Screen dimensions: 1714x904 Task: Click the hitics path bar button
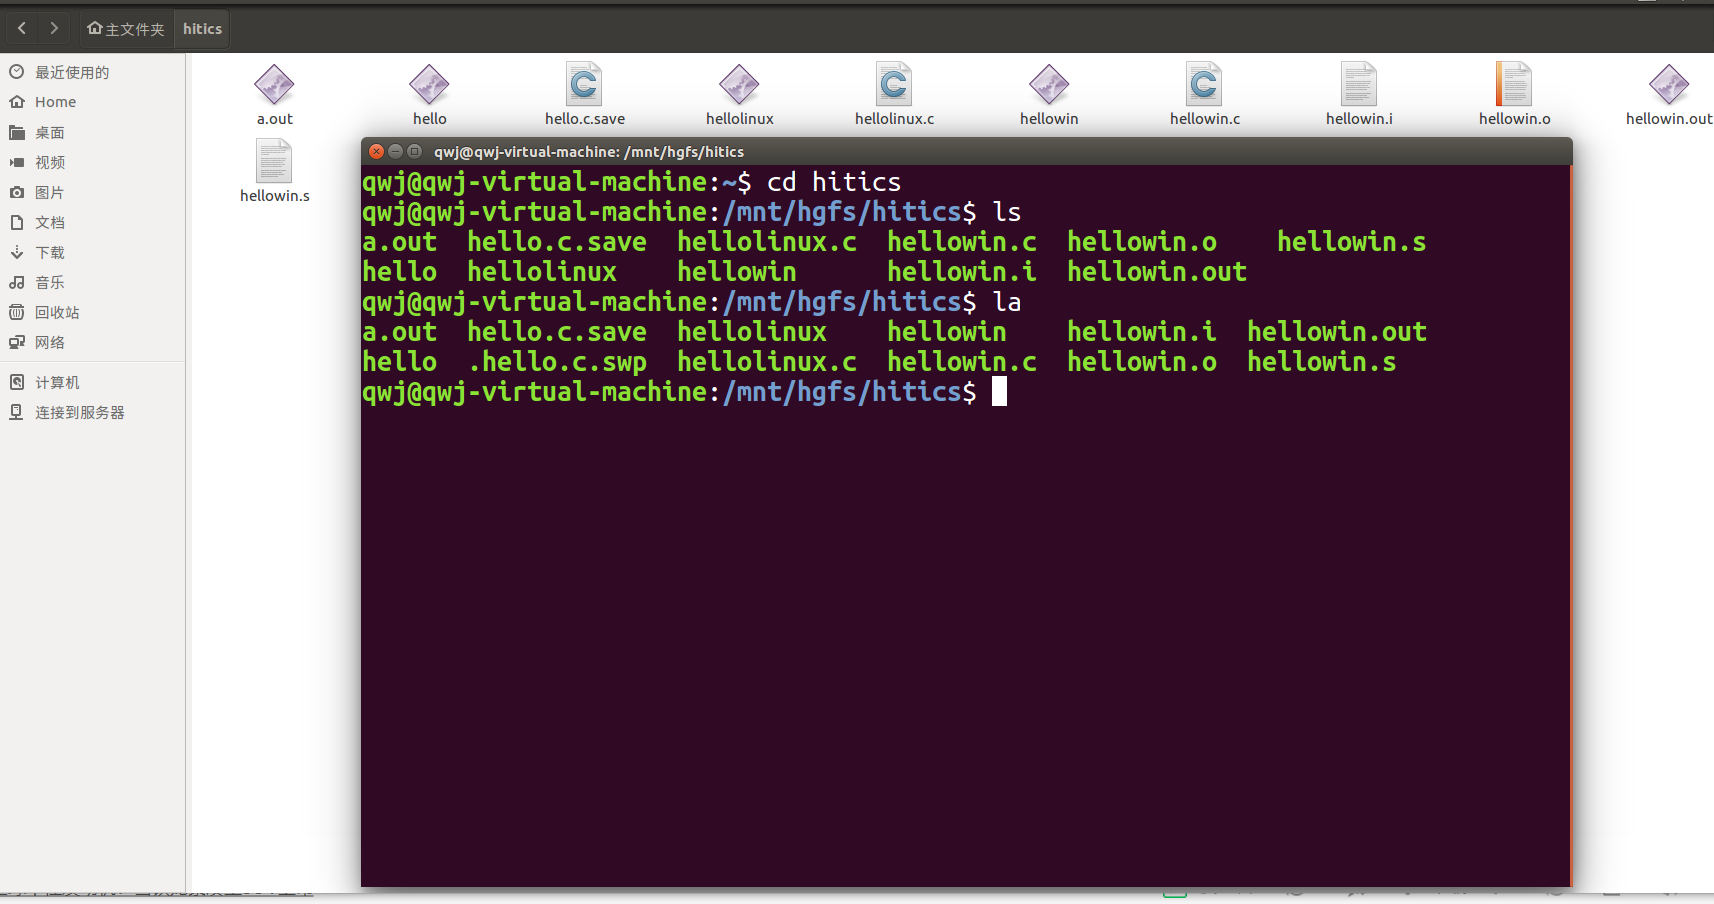click(x=202, y=29)
